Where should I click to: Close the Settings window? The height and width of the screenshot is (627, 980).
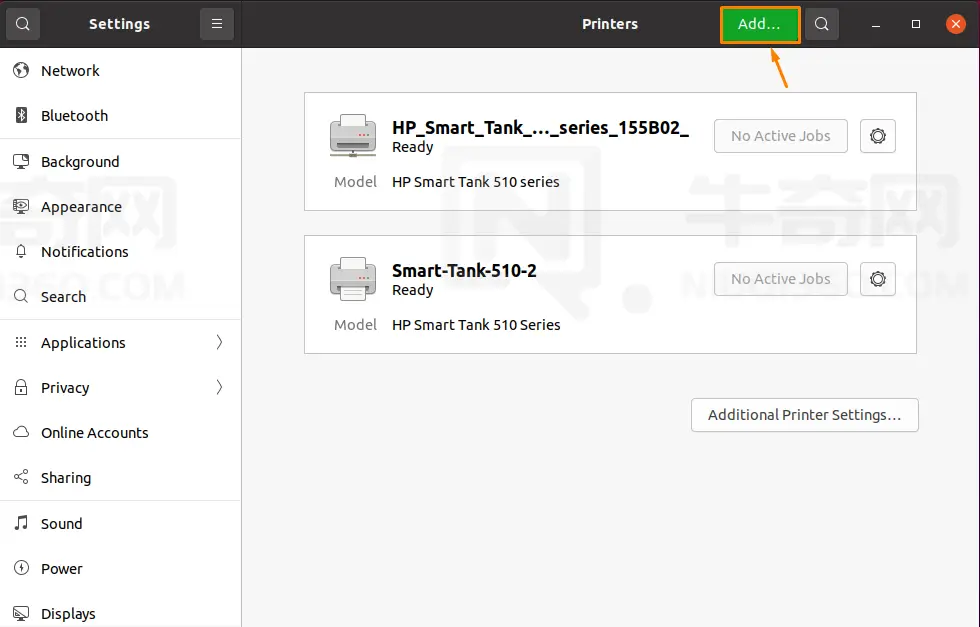tap(956, 24)
